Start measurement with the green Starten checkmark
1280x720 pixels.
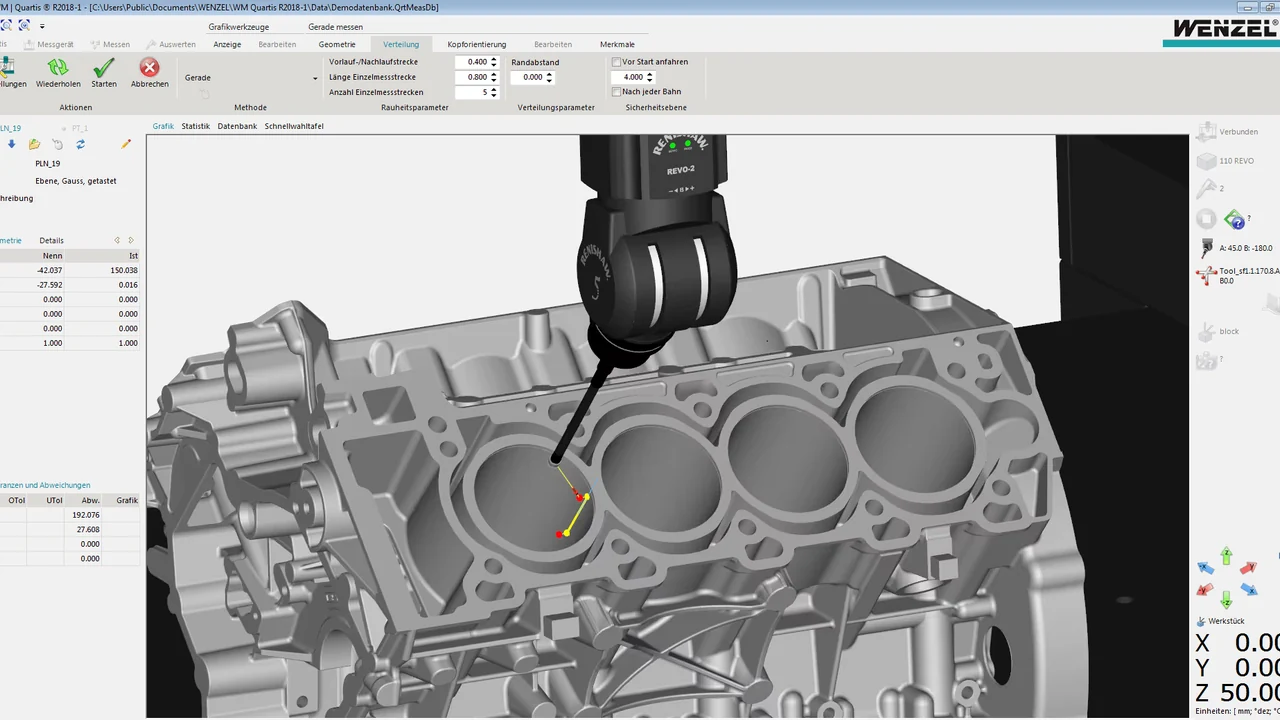pyautogui.click(x=104, y=68)
